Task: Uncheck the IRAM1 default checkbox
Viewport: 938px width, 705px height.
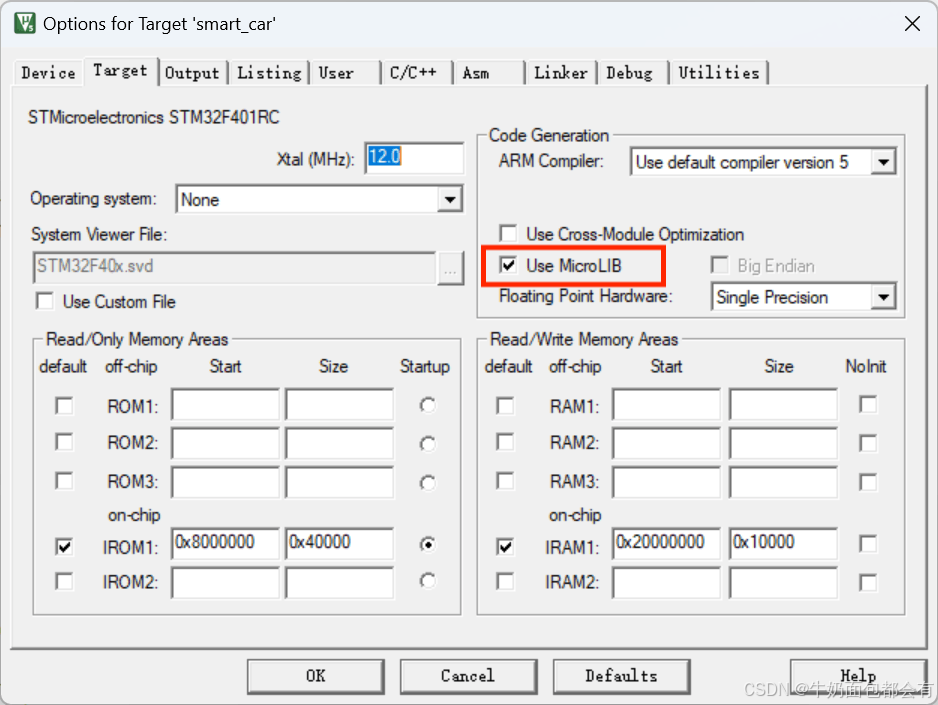Action: 505,546
